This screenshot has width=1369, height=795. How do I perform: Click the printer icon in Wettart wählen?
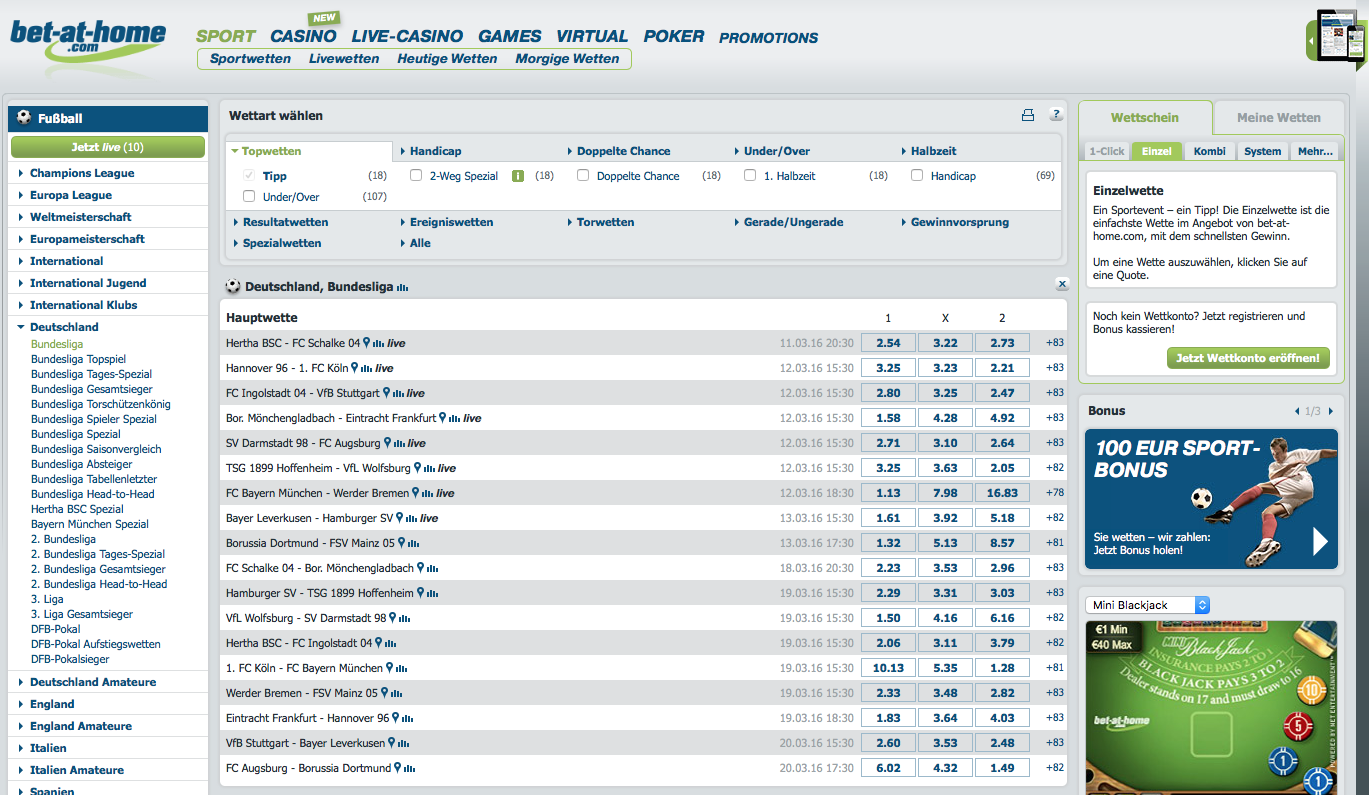click(x=1027, y=116)
